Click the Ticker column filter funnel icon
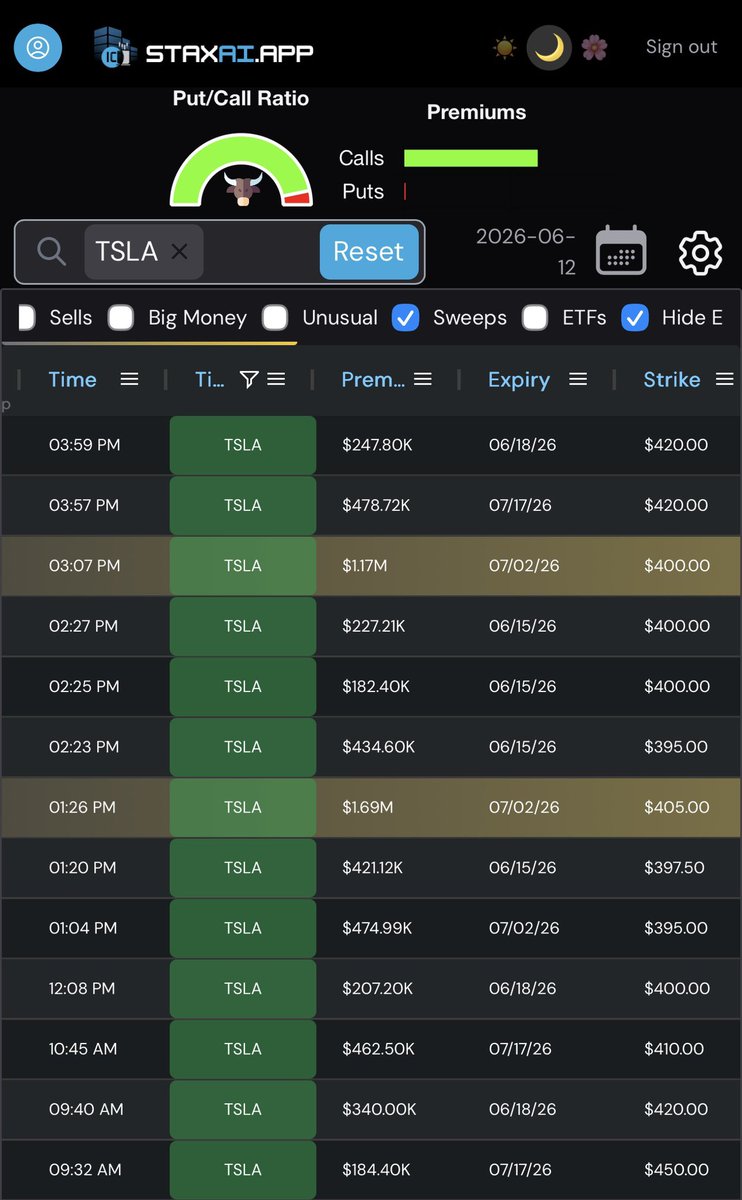Screen dimensions: 742x1200 point(249,380)
